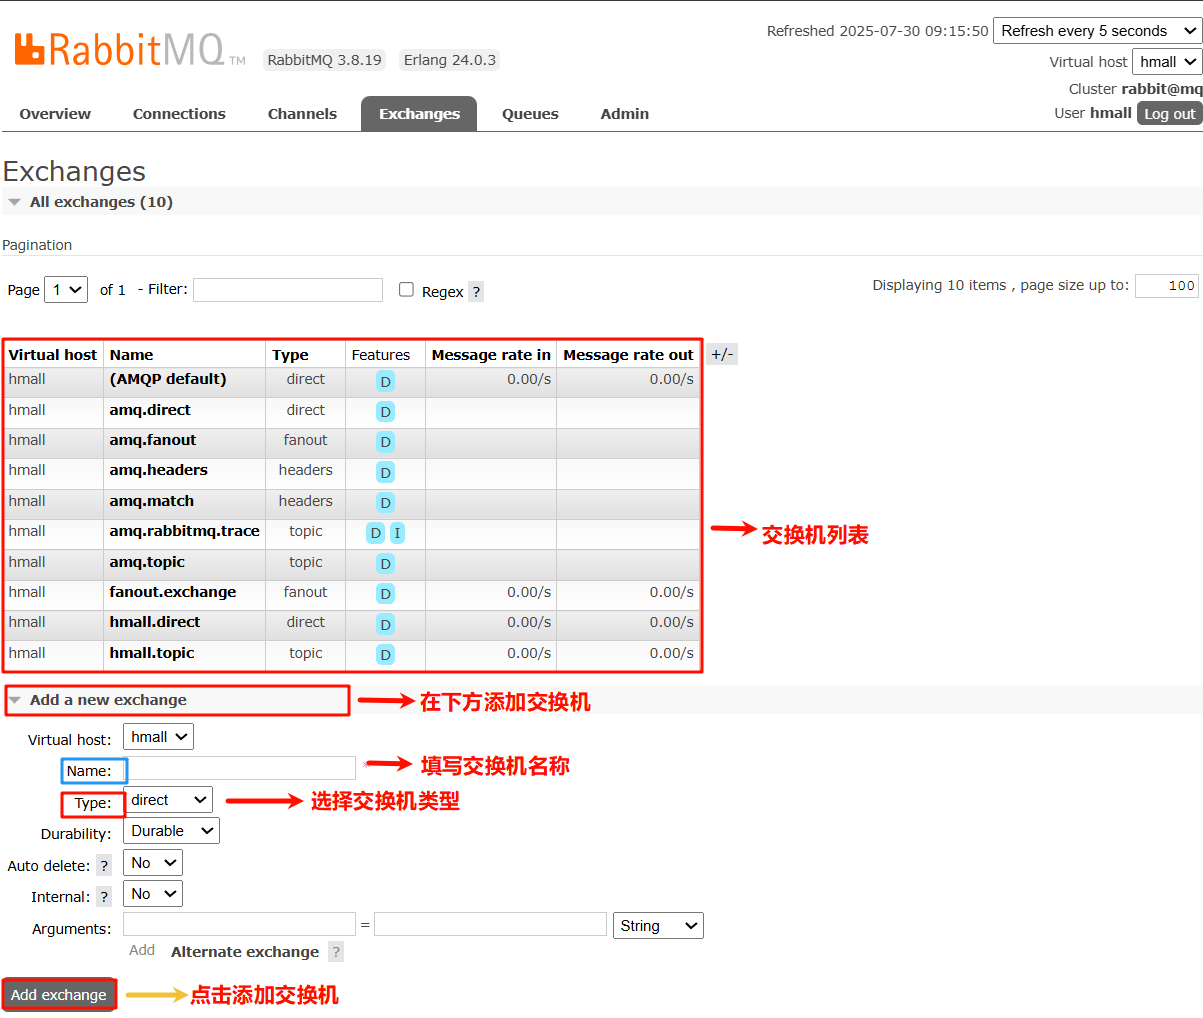Viewport: 1203px width, 1018px height.
Task: Open the Internal help question mark
Action: point(104,897)
